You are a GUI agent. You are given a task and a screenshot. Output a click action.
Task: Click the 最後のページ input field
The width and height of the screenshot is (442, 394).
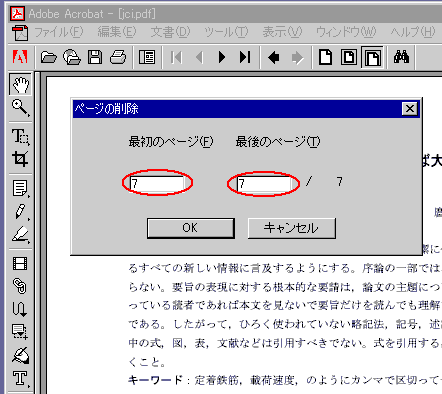tap(264, 183)
